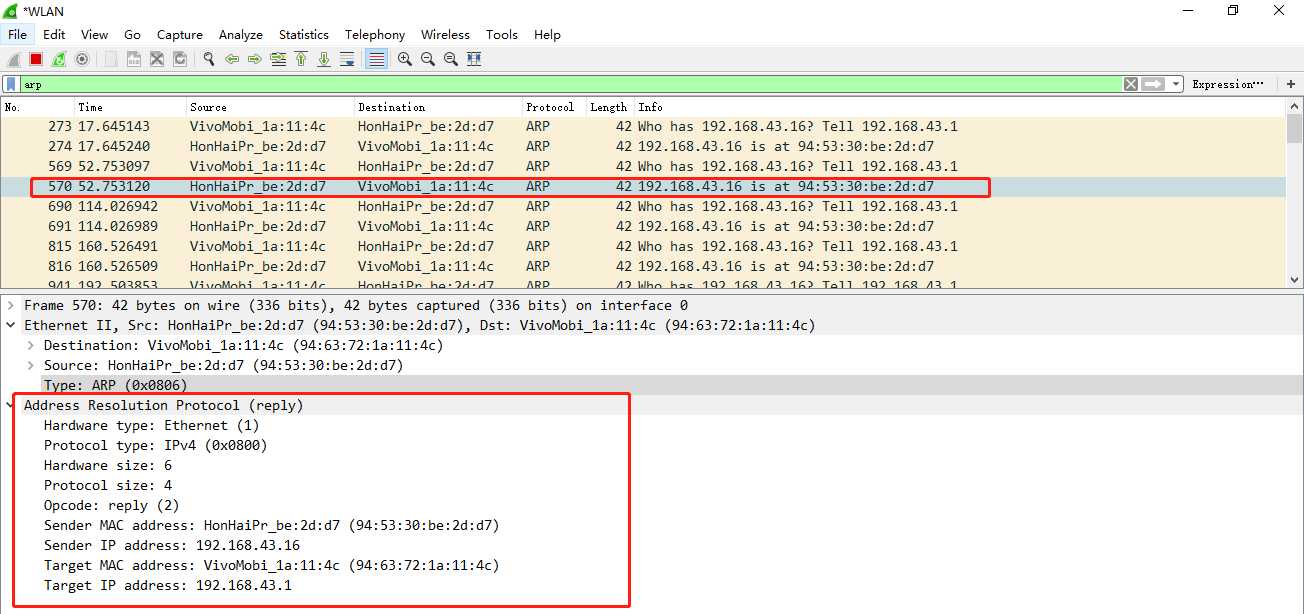
Task: Open the Wireless menu
Action: point(445,34)
